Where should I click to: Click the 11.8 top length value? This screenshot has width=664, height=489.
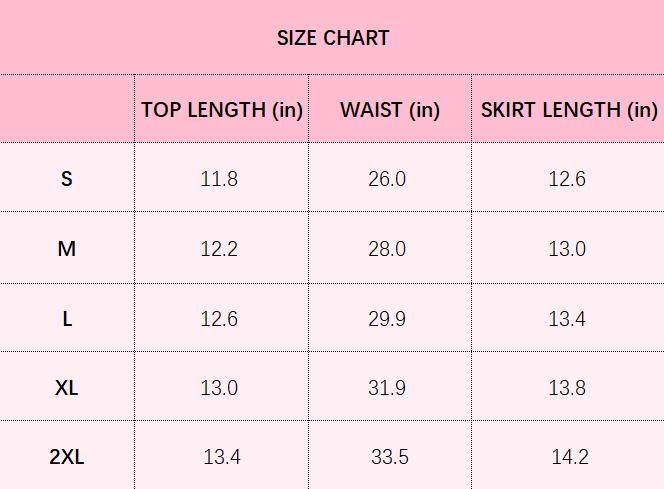pyautogui.click(x=219, y=179)
